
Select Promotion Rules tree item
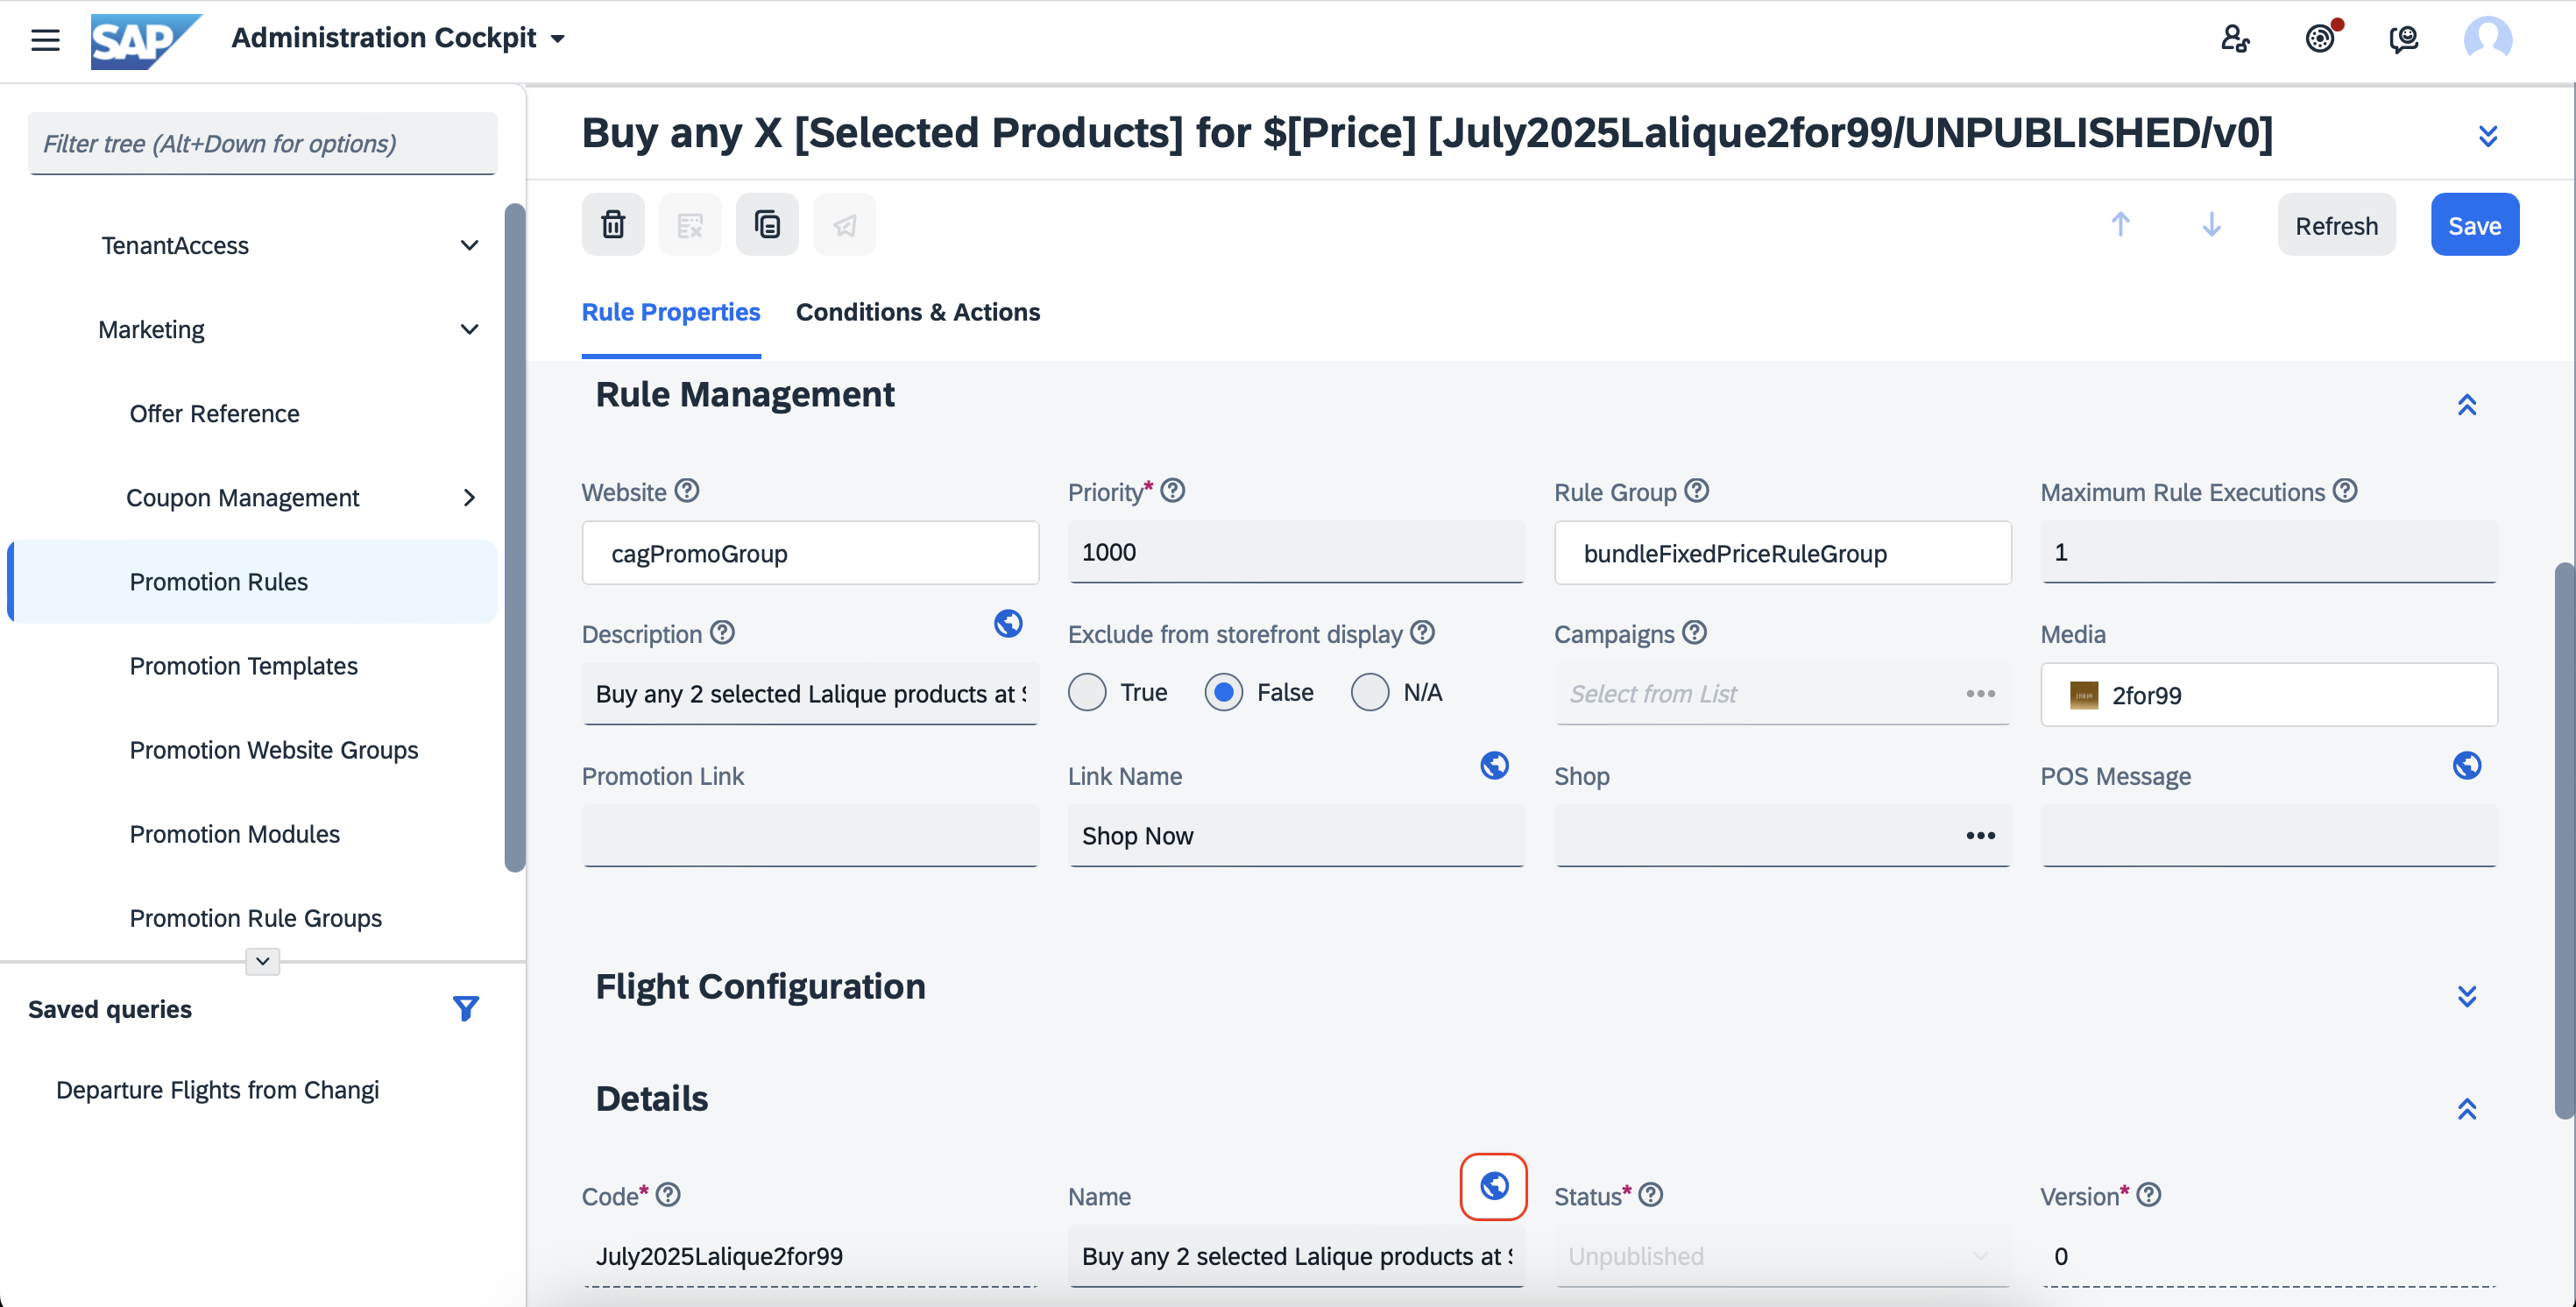[x=252, y=581]
